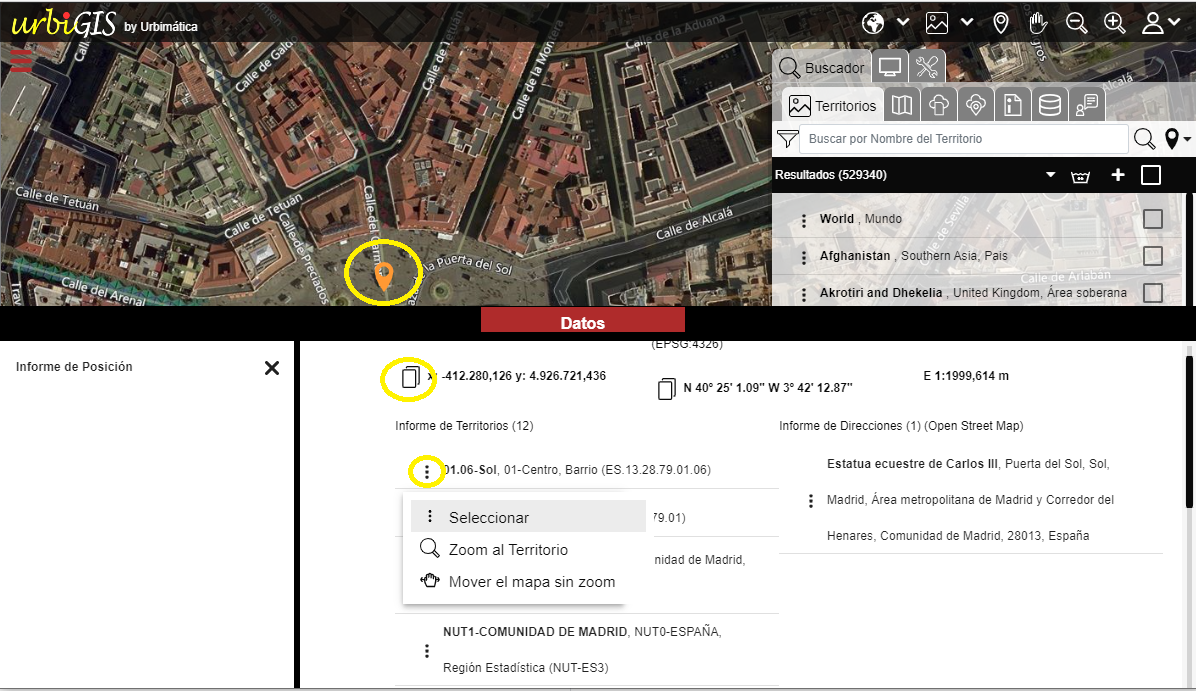
Task: Open three-dot menu for NUT1-COMUNIDAD DE MADRID
Action: pos(426,651)
